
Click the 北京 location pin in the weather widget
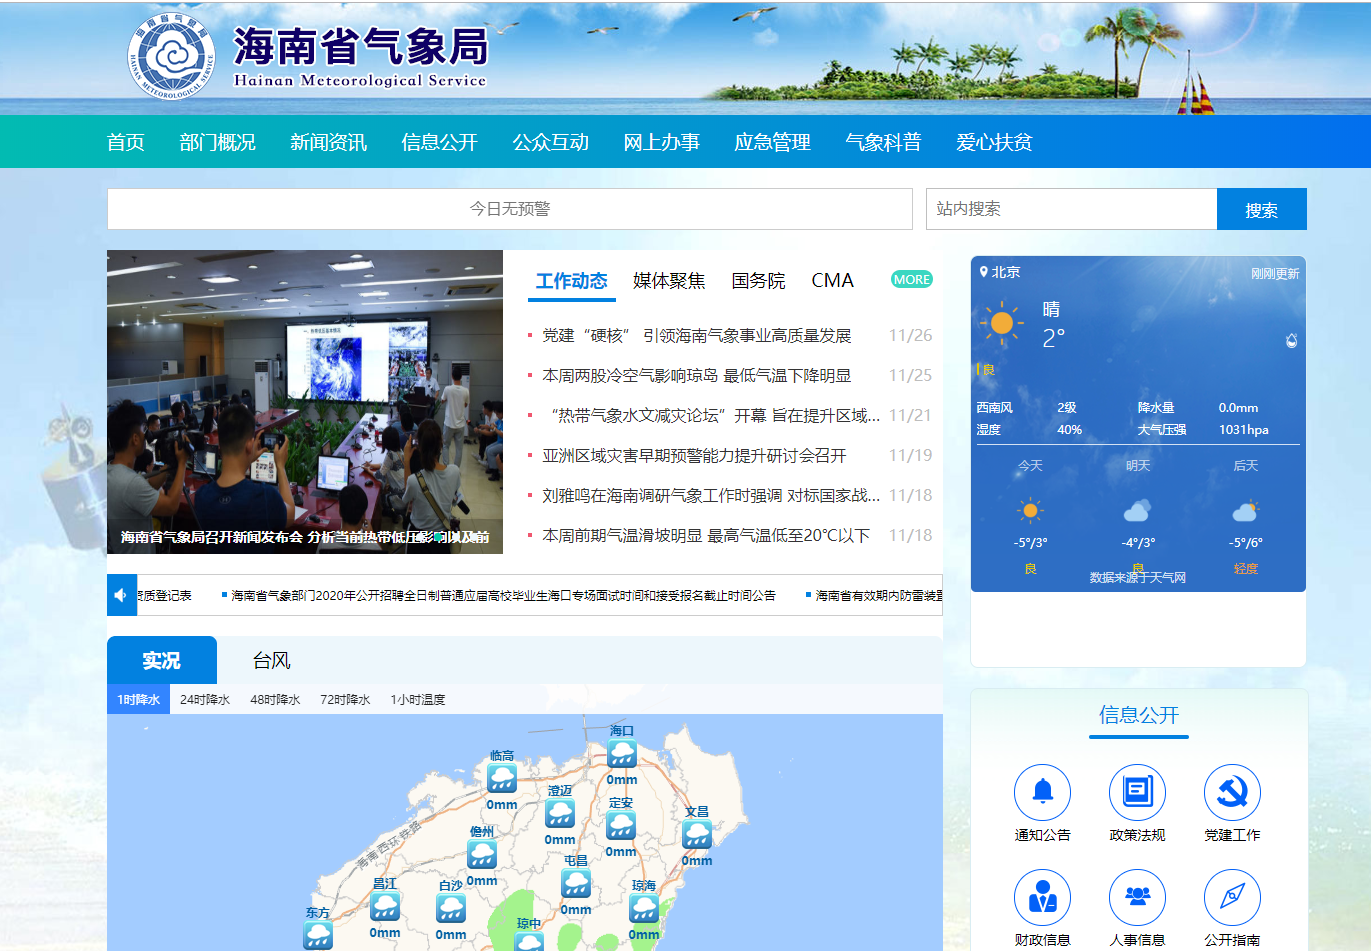(984, 272)
